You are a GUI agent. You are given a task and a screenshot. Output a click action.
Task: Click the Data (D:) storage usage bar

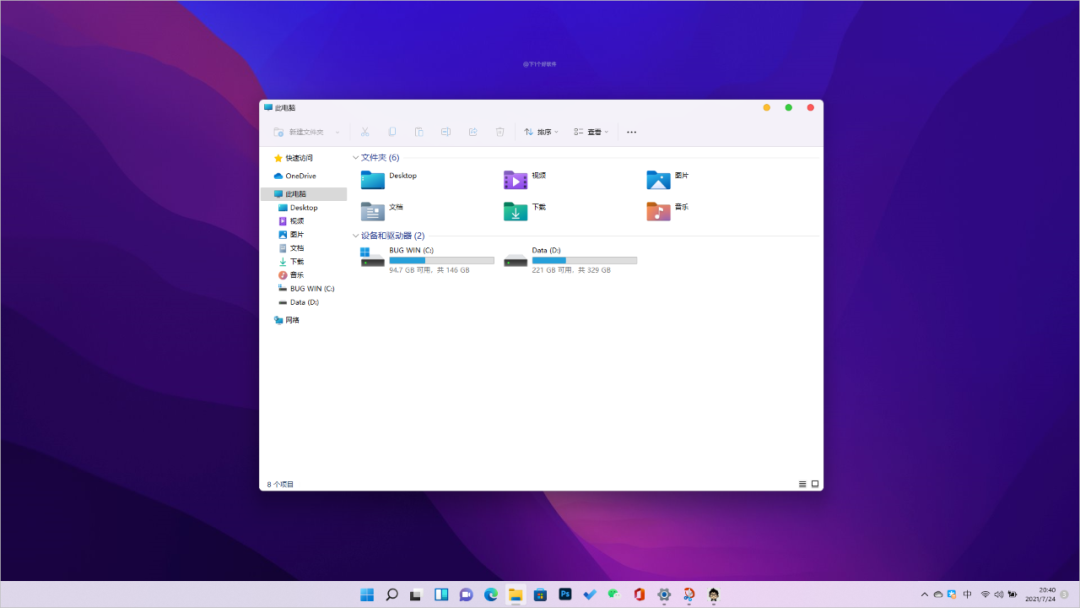pyautogui.click(x=584, y=260)
